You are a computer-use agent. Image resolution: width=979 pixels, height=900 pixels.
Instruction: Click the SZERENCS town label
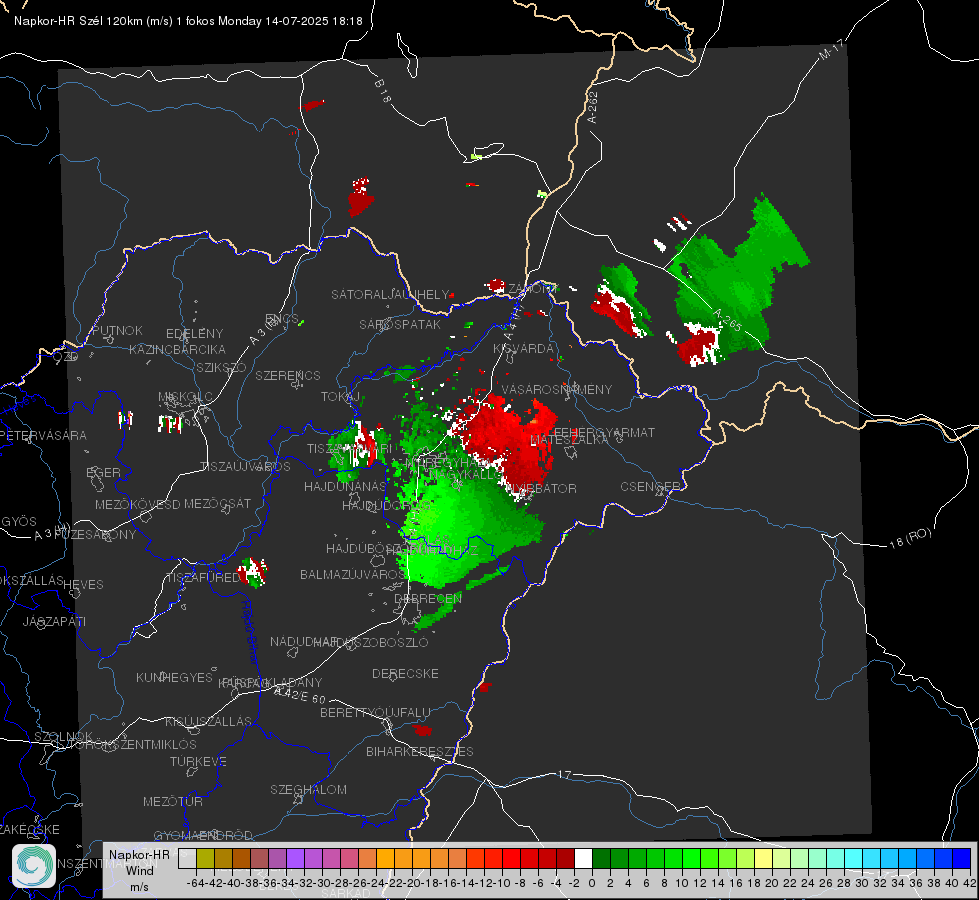288,375
